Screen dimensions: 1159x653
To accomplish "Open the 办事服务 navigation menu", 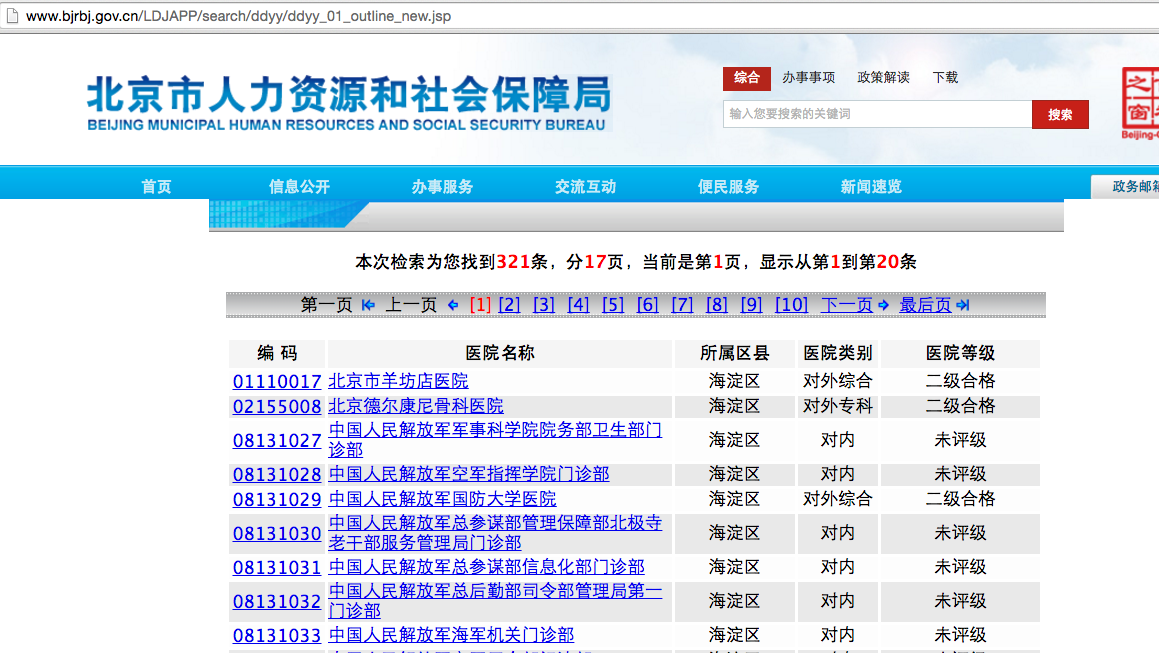I will click(442, 187).
